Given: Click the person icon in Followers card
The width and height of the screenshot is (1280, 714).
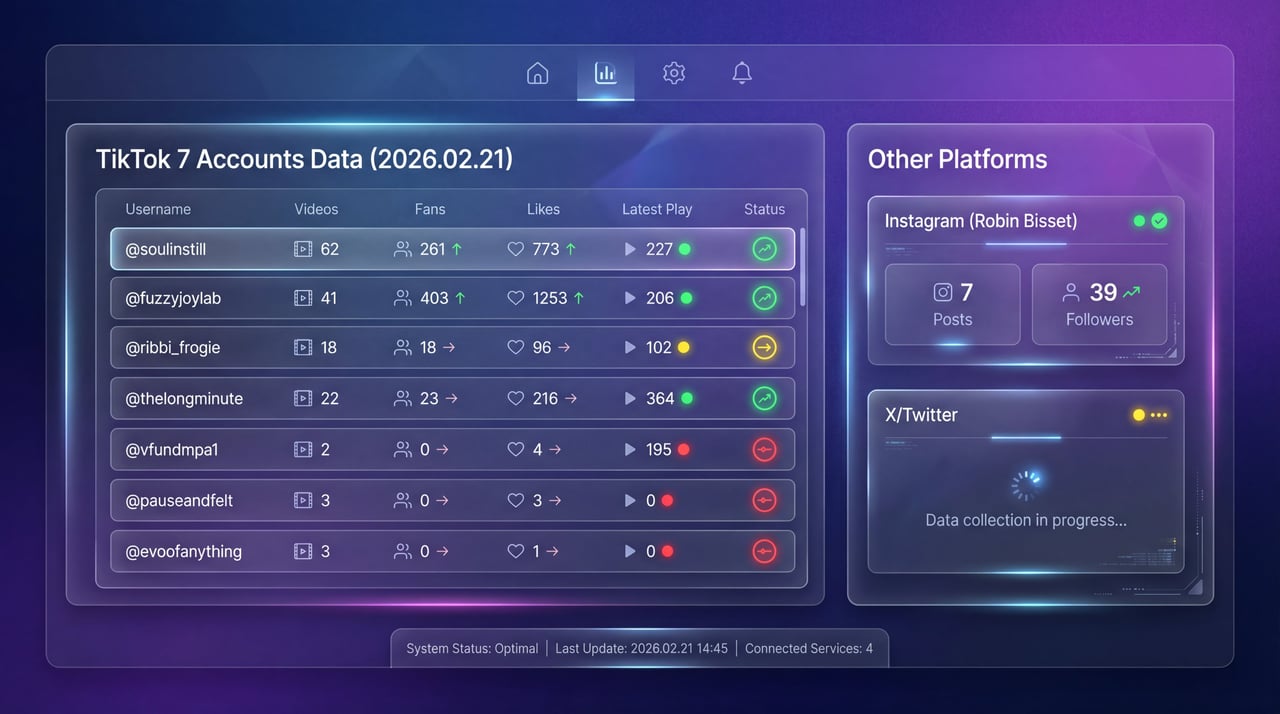Looking at the screenshot, I should (1071, 292).
